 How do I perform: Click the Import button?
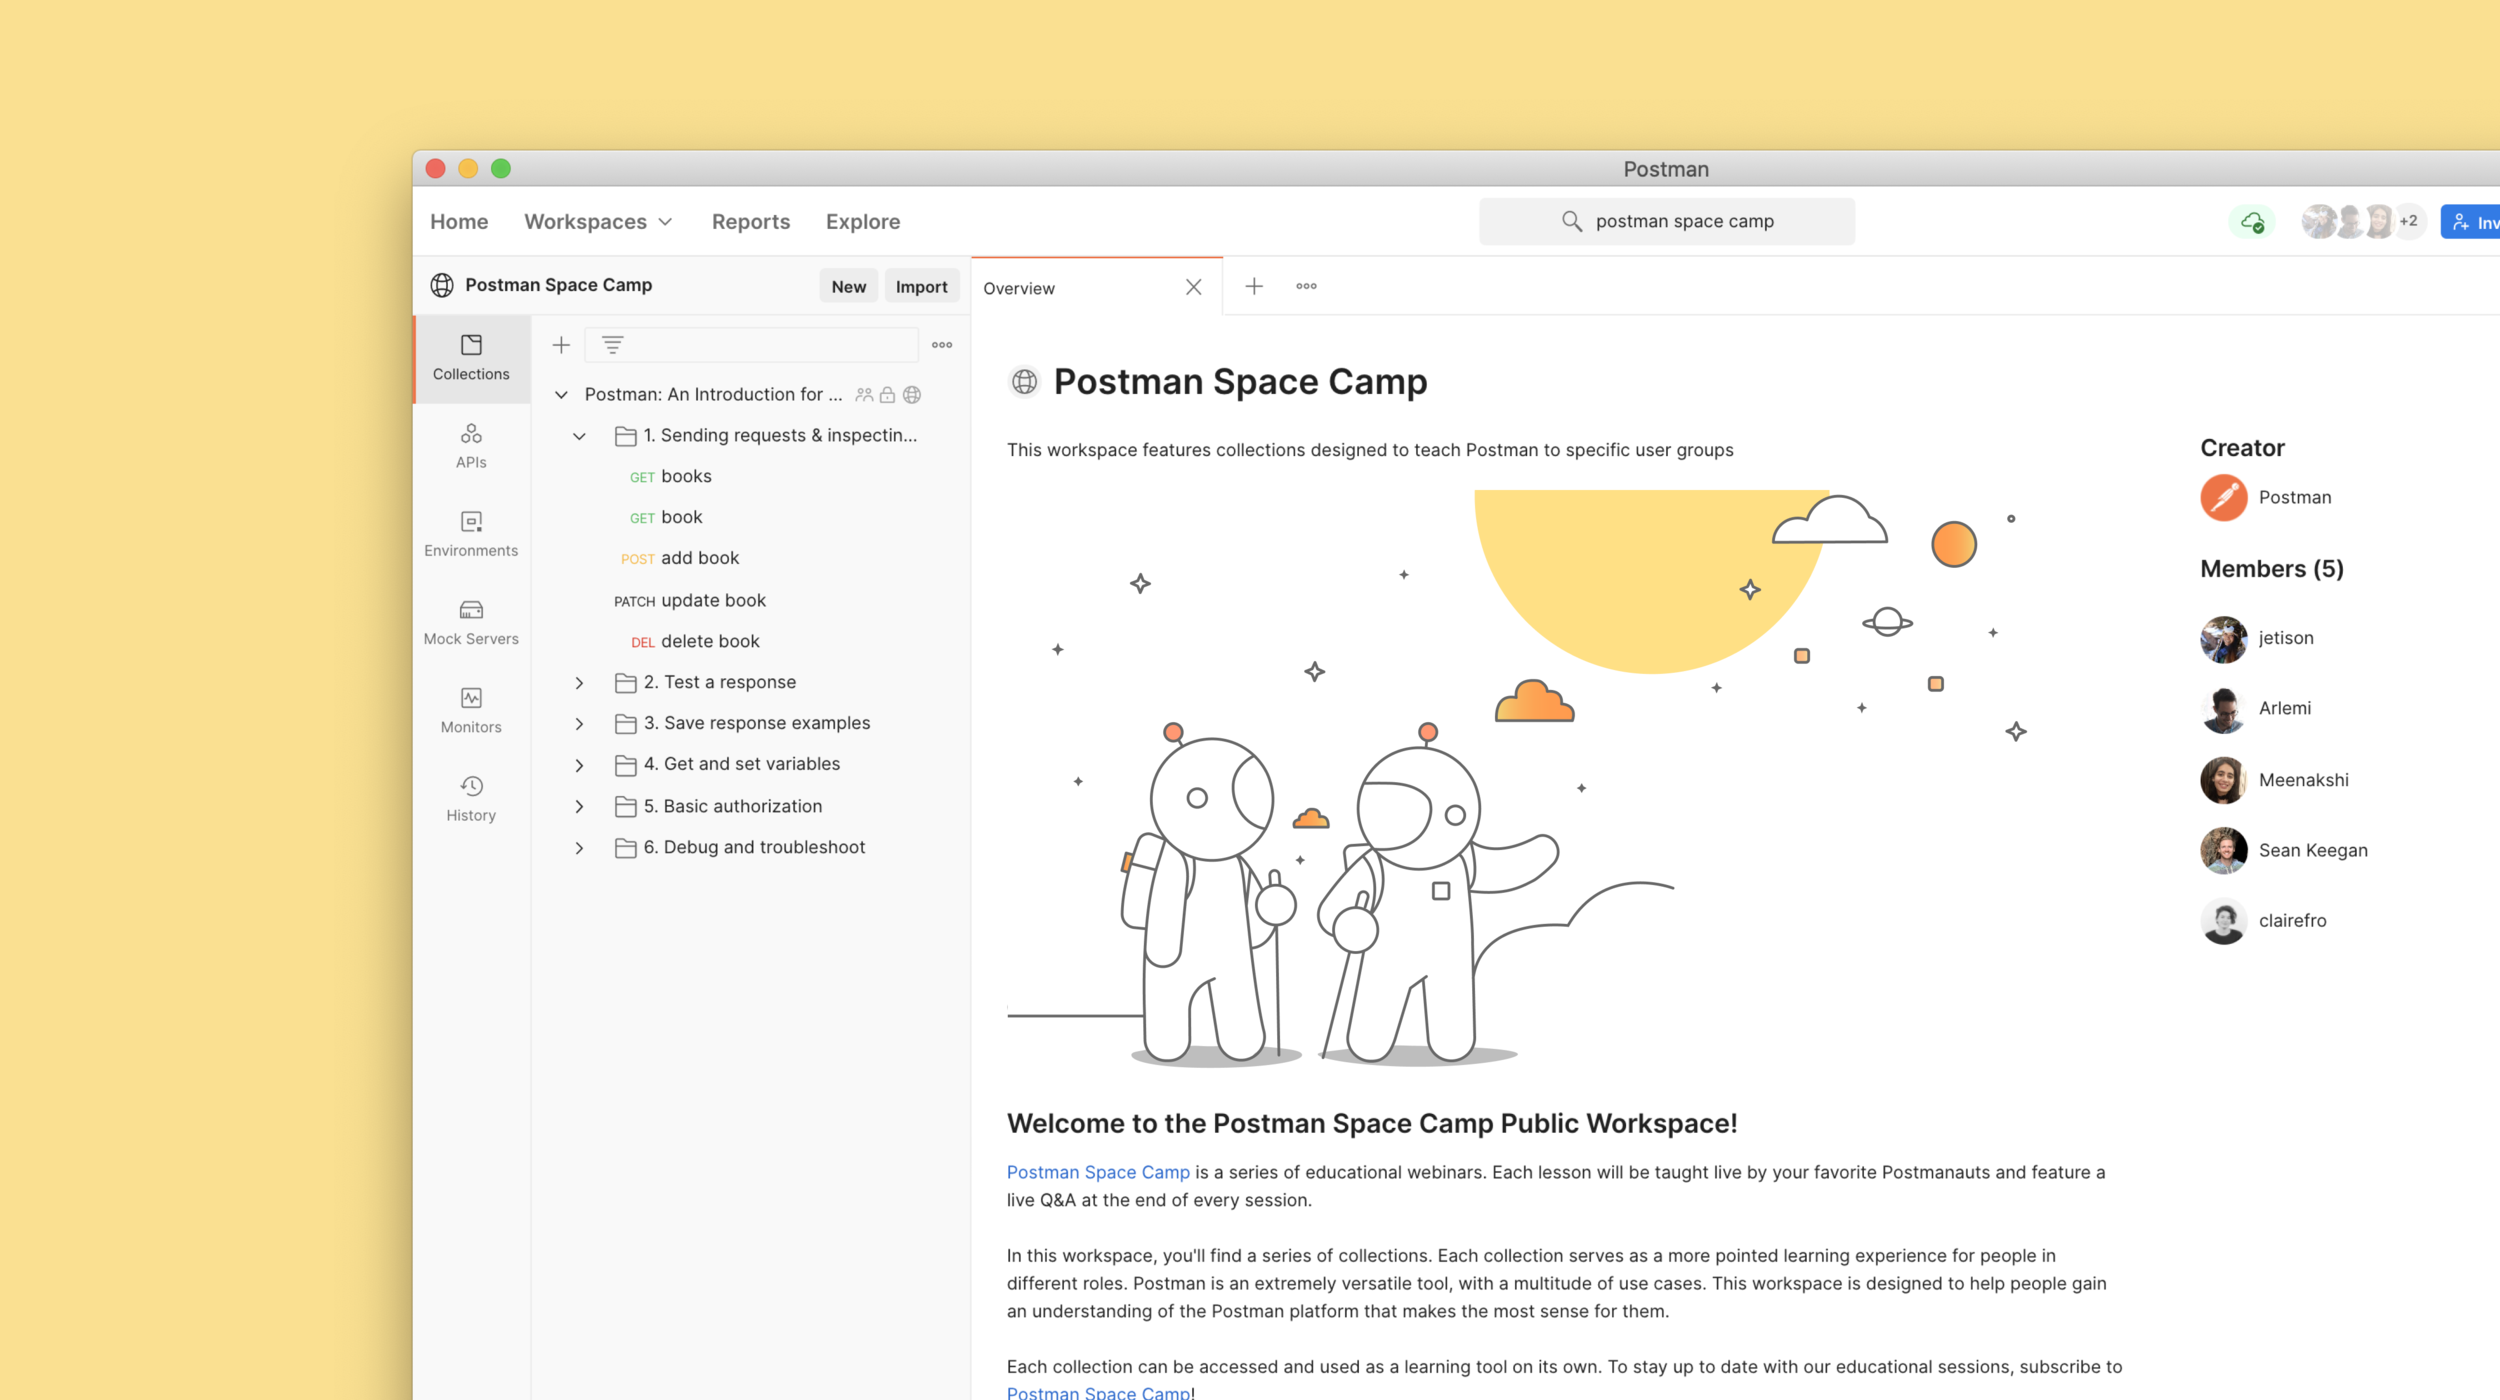(921, 287)
